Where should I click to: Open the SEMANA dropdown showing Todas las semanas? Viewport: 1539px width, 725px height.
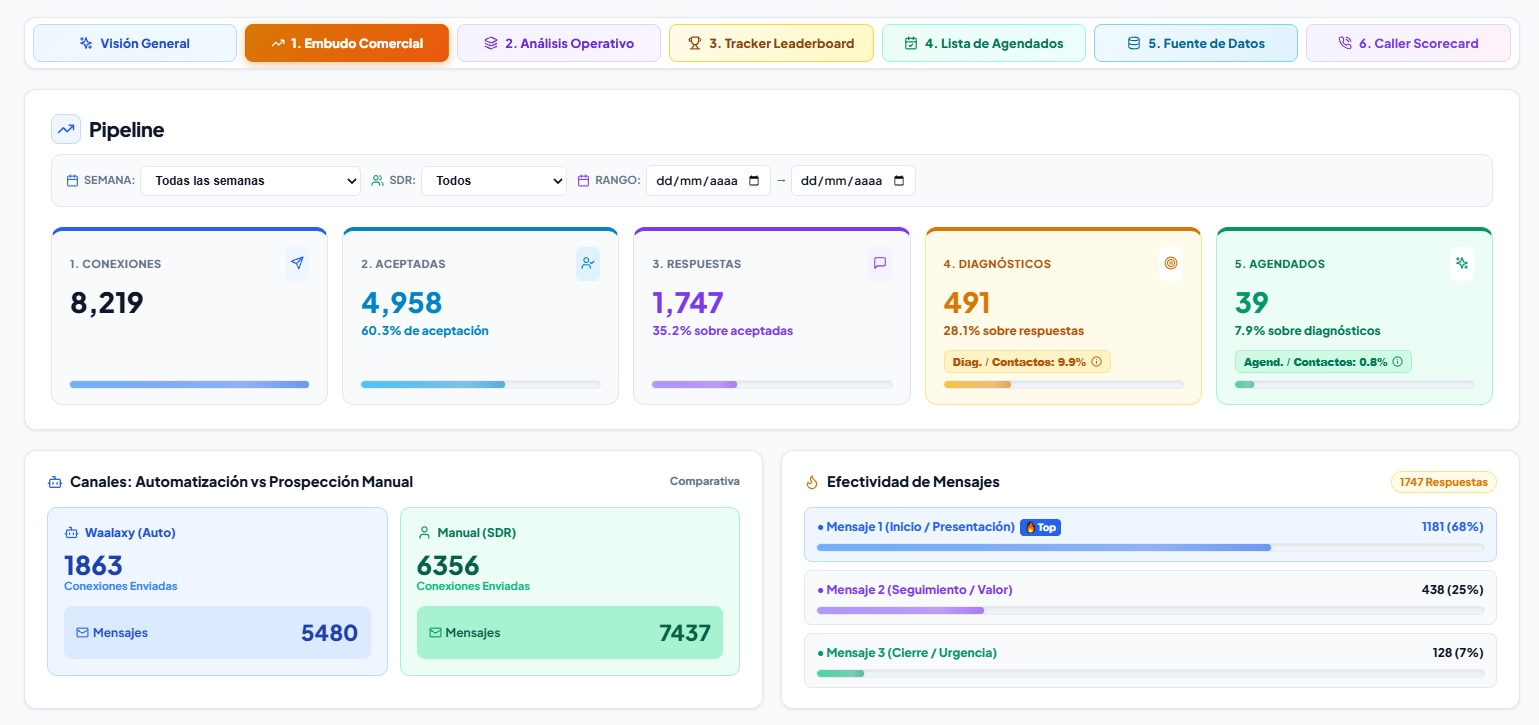coord(250,181)
